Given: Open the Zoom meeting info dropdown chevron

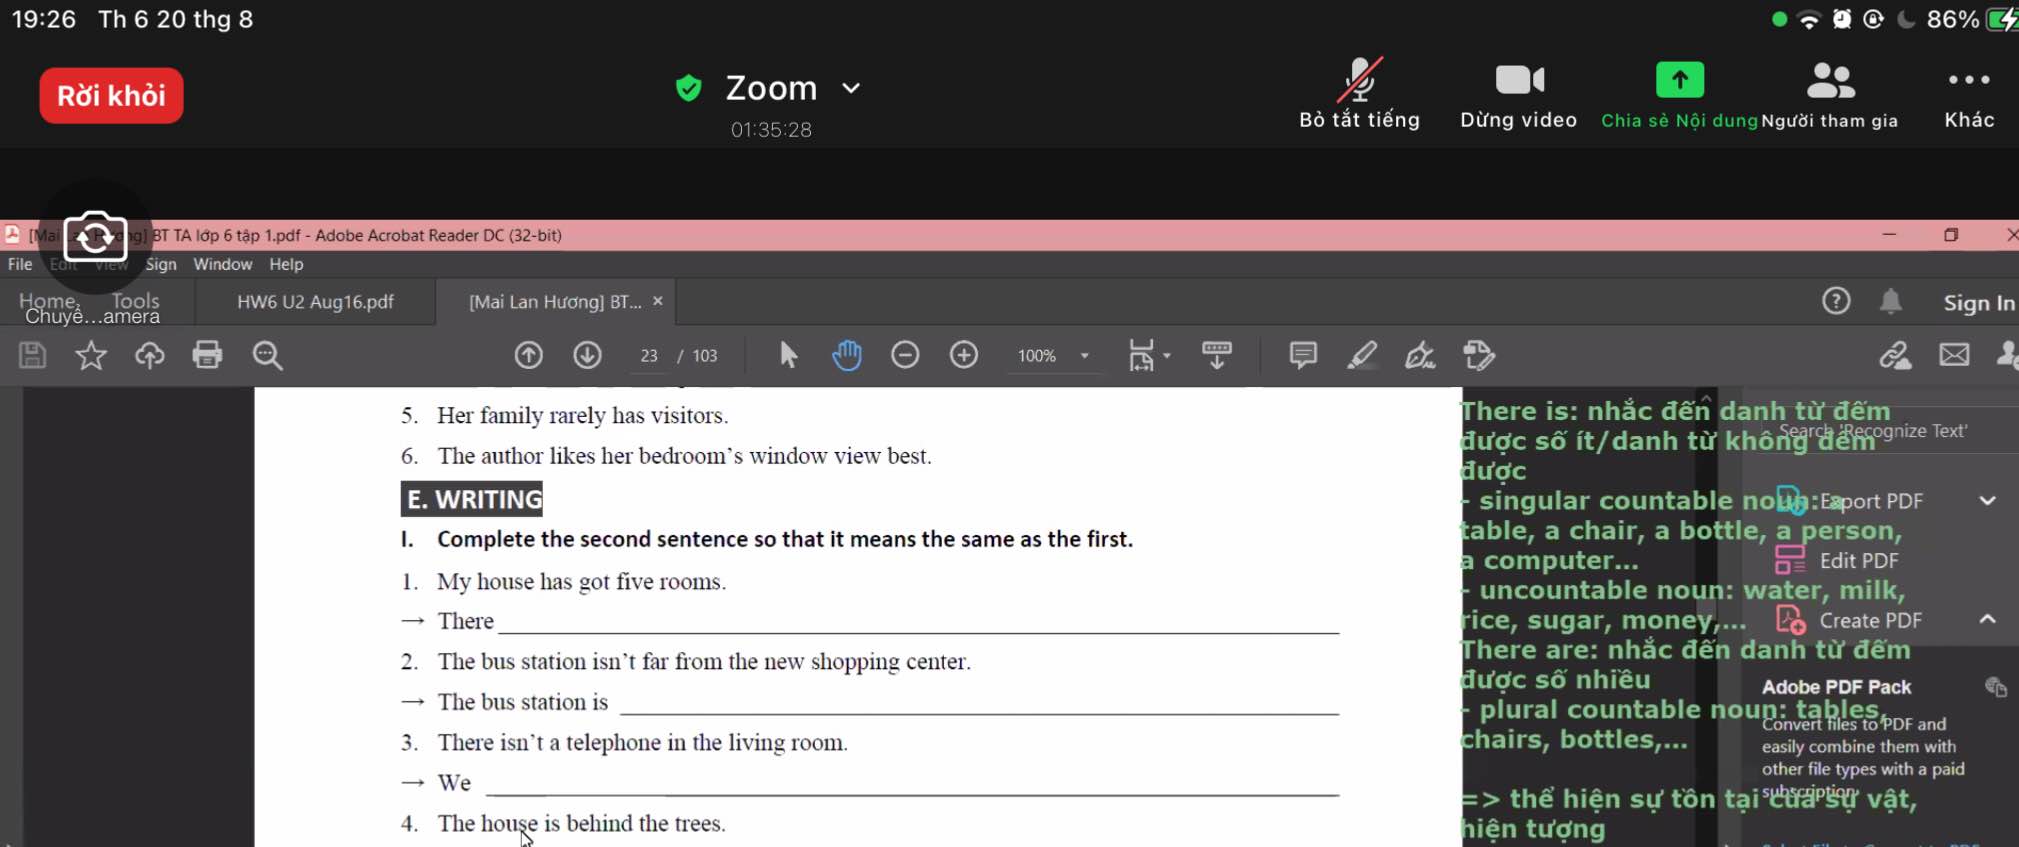Looking at the screenshot, I should click(851, 88).
